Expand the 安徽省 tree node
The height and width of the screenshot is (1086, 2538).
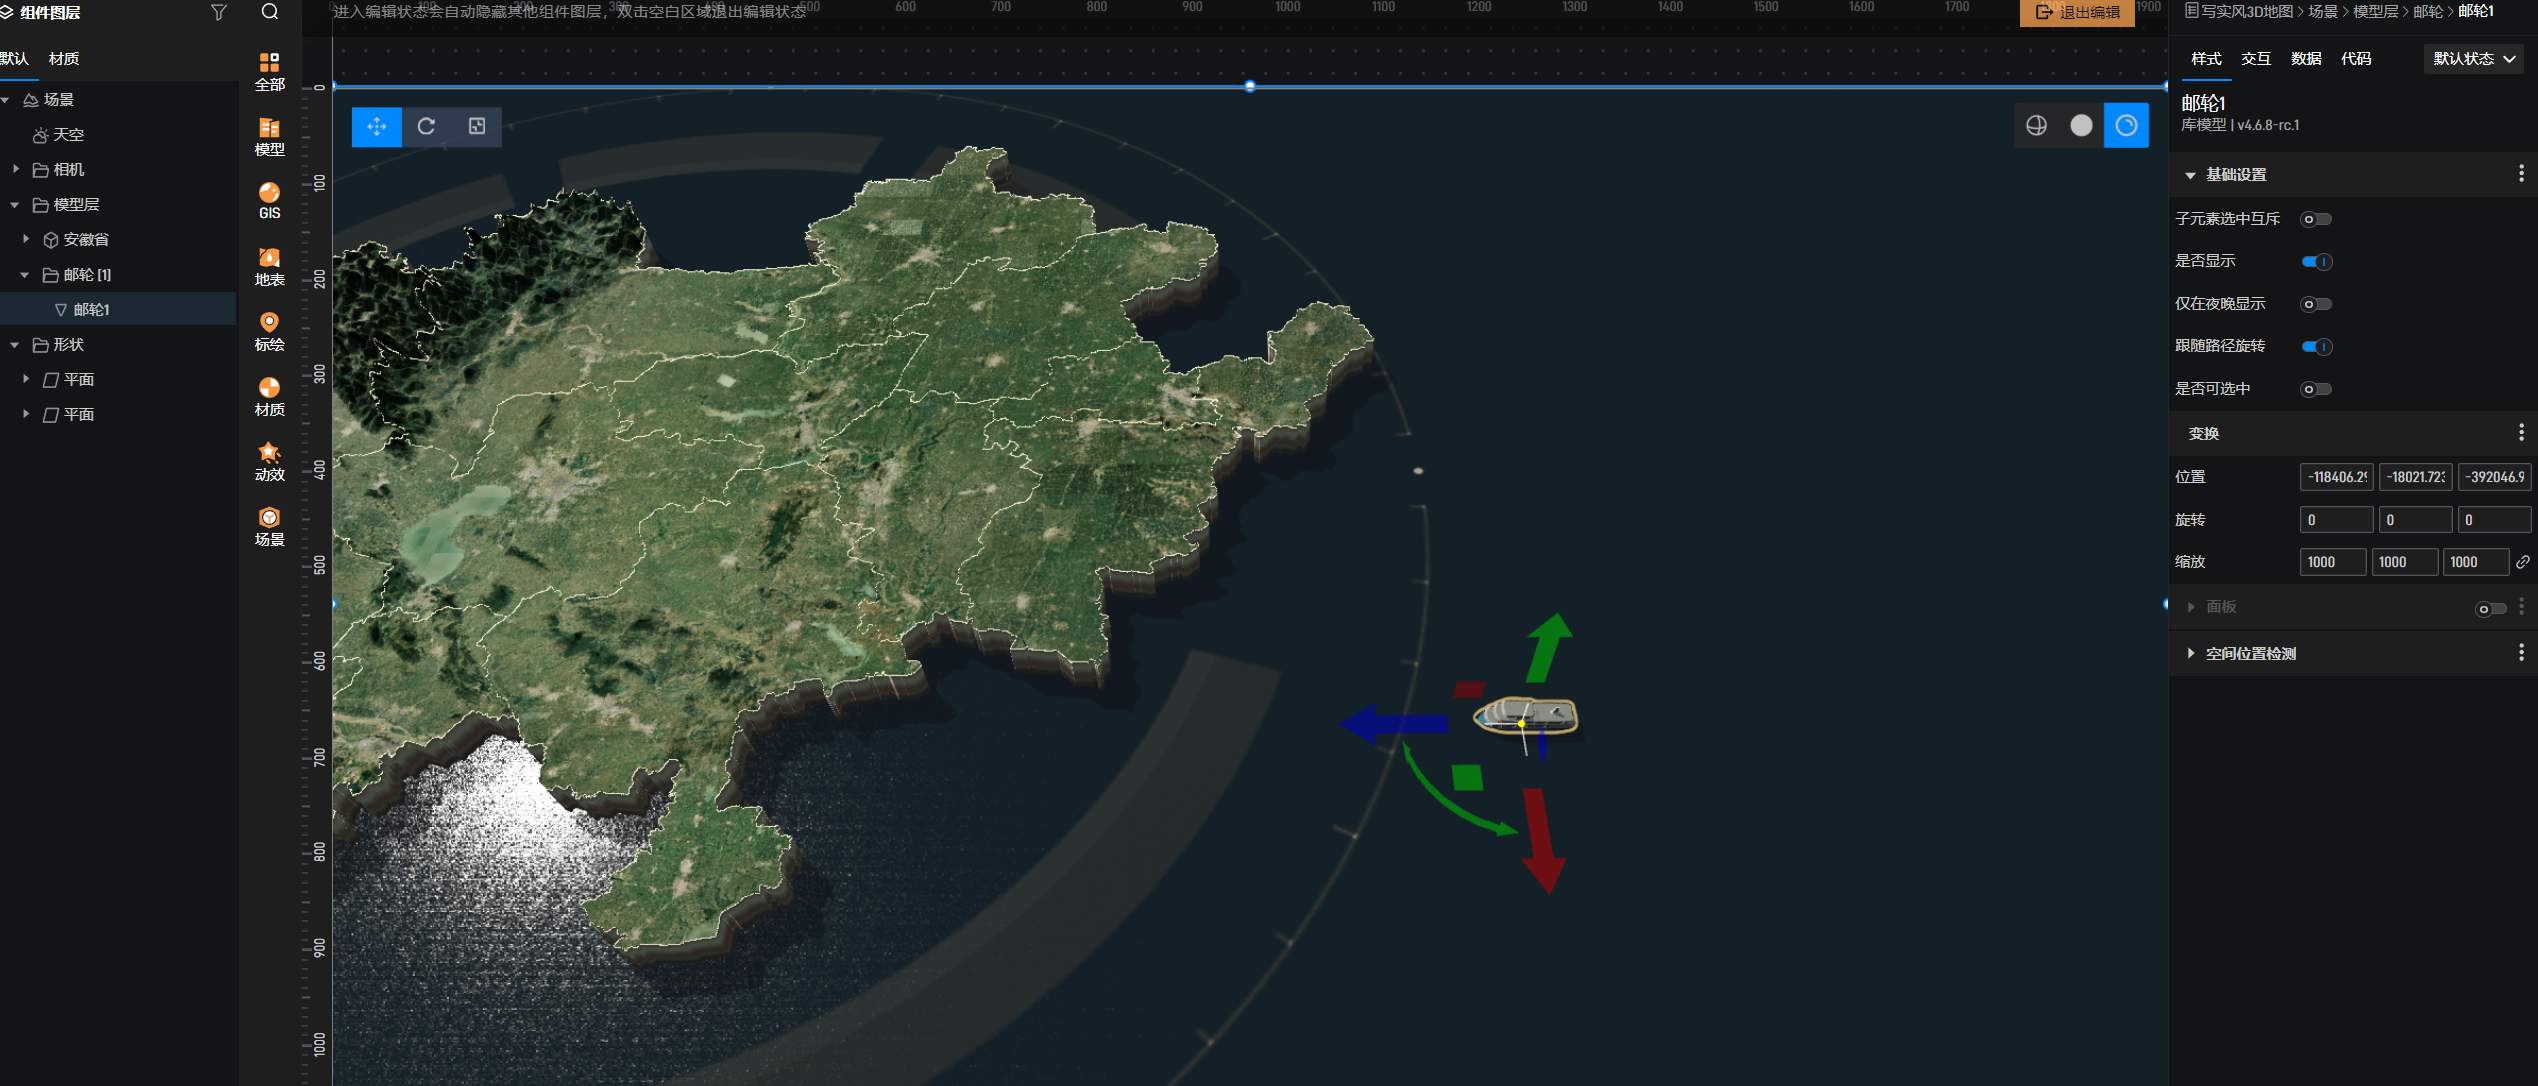coord(26,239)
